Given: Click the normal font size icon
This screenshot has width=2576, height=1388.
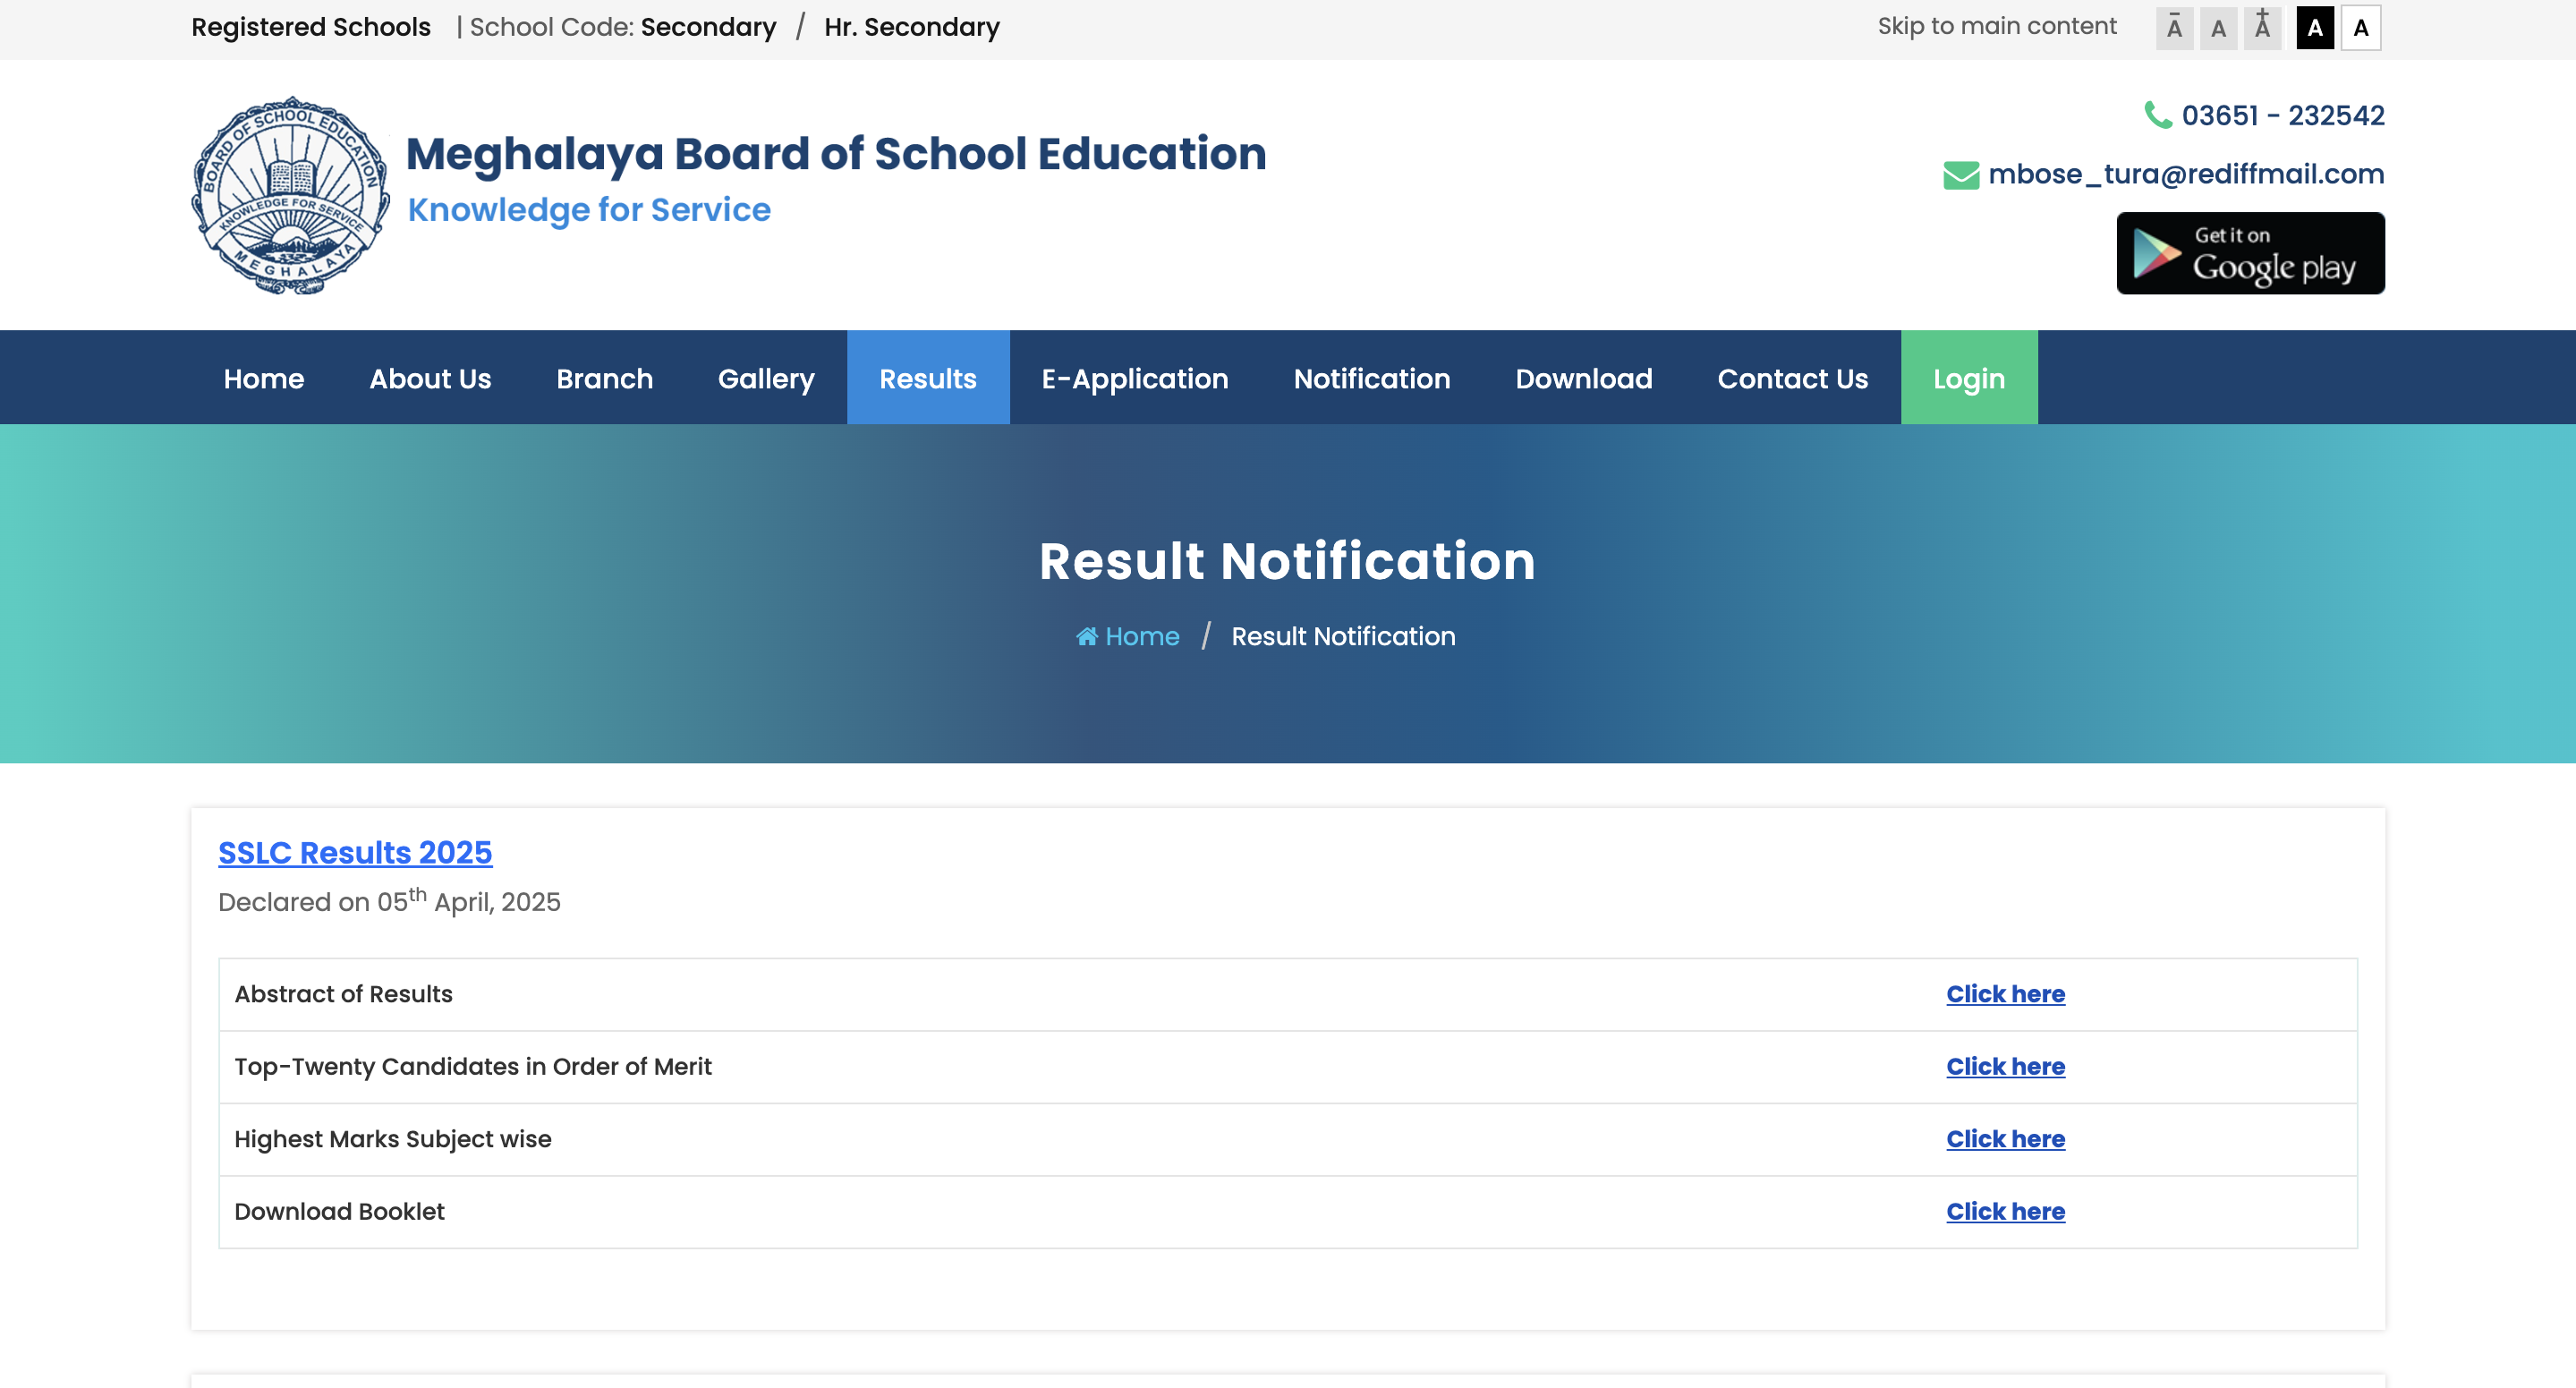Looking at the screenshot, I should pyautogui.click(x=2218, y=28).
